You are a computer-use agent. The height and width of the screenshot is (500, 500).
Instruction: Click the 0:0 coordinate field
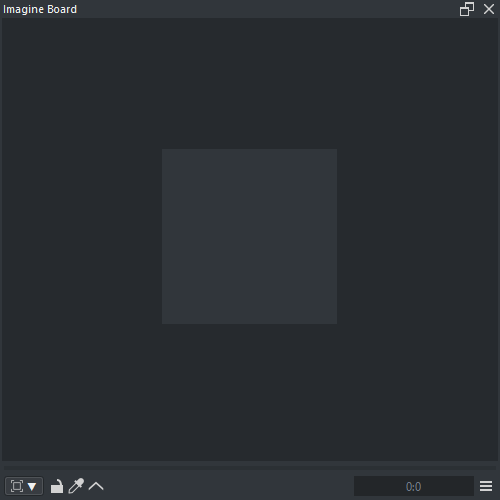pyautogui.click(x=414, y=486)
